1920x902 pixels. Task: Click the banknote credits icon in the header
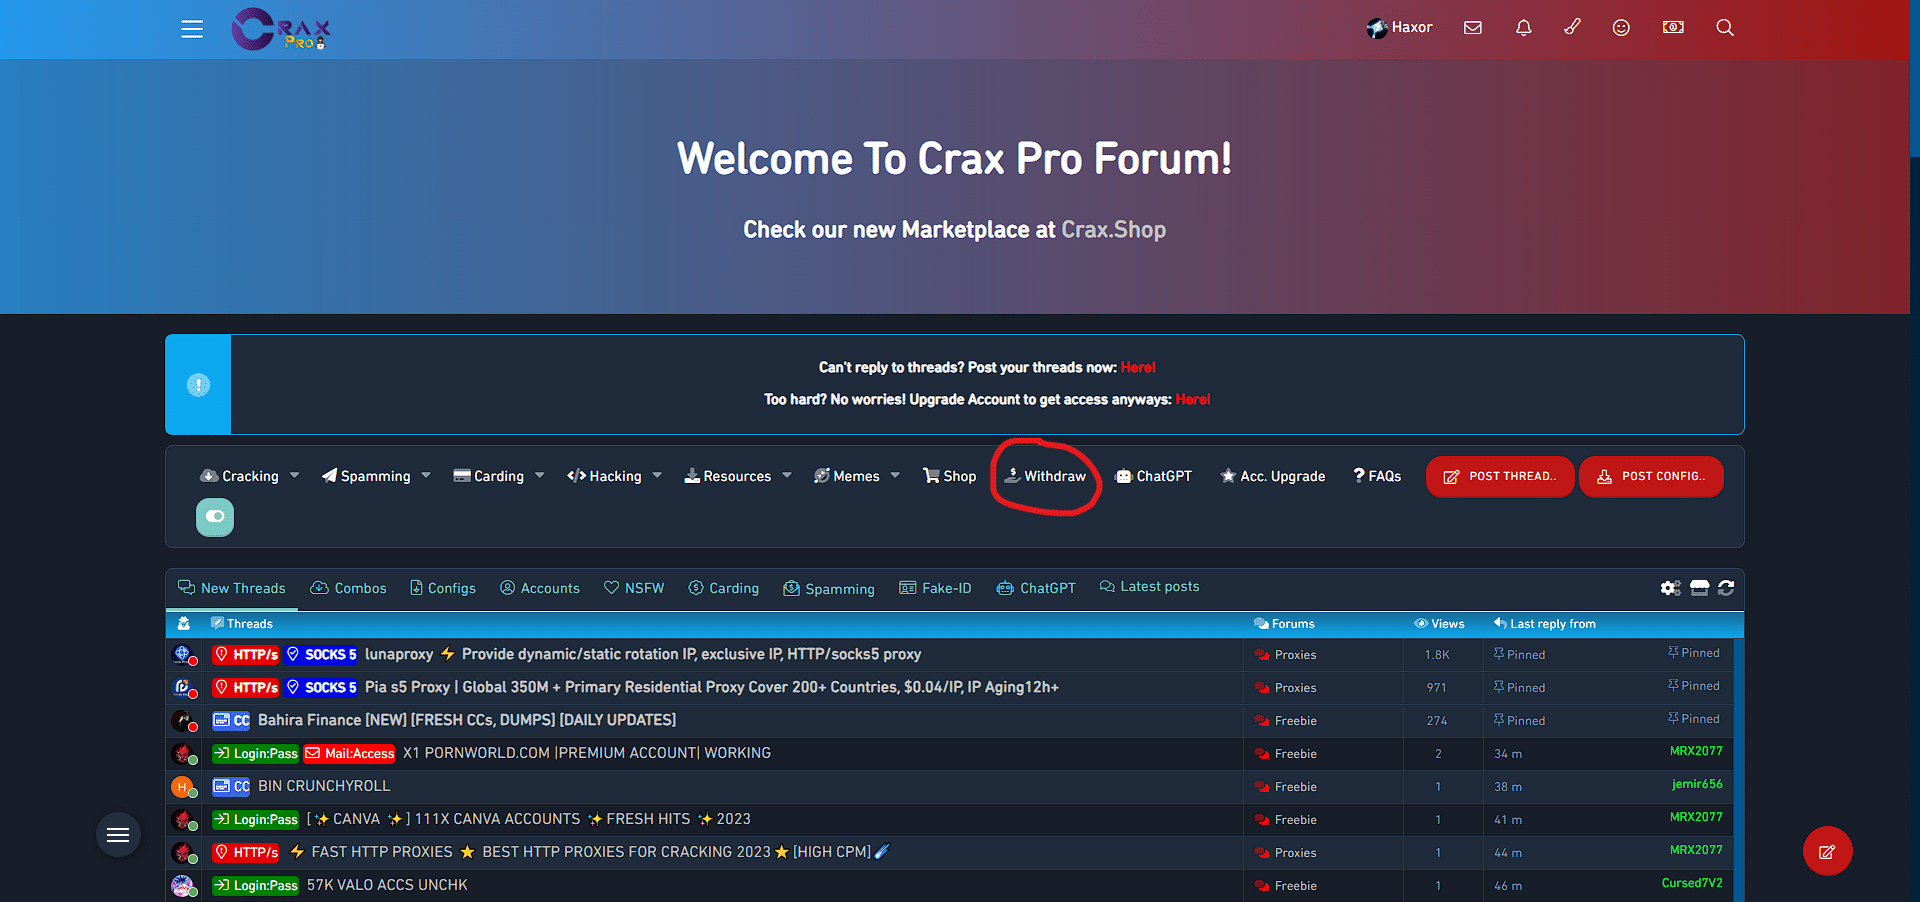tap(1673, 28)
